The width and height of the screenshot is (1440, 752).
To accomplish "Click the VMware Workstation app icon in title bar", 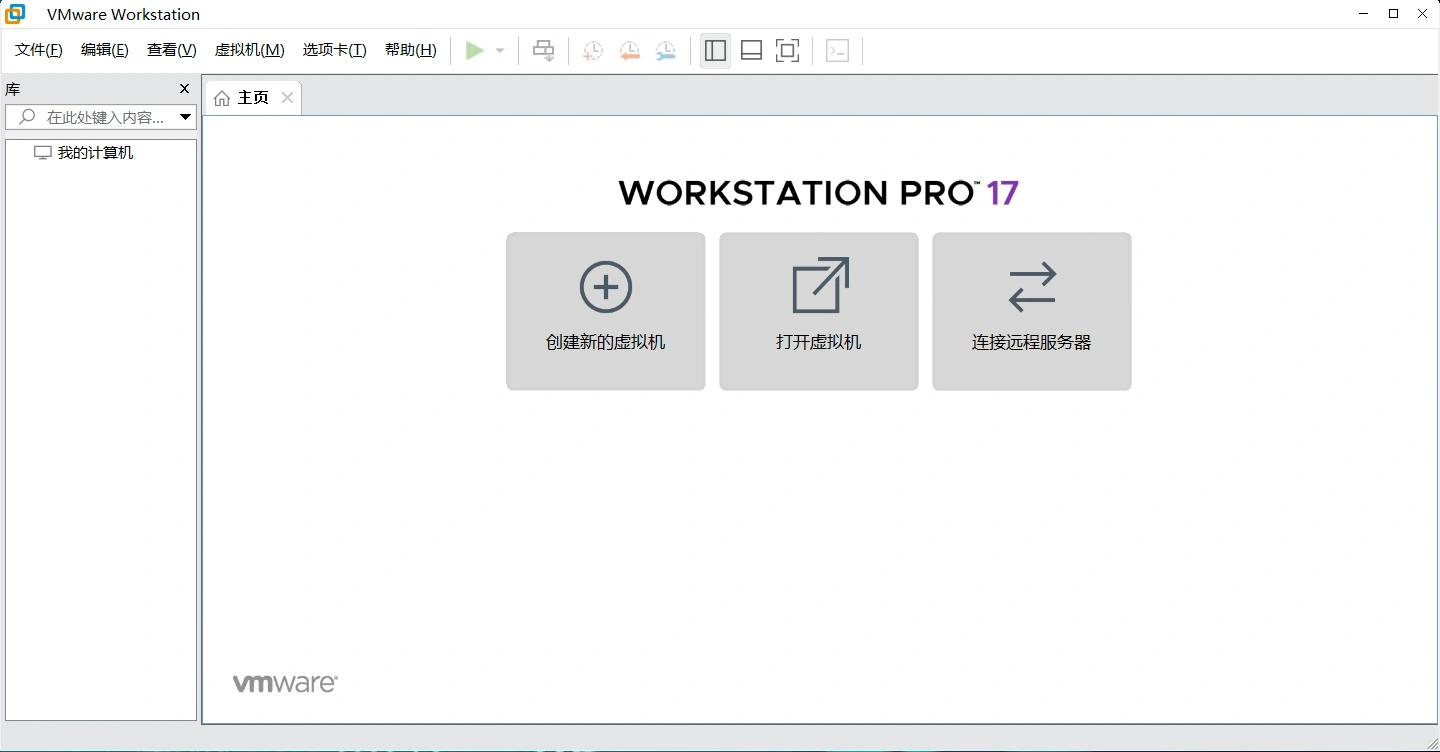I will 15,14.
